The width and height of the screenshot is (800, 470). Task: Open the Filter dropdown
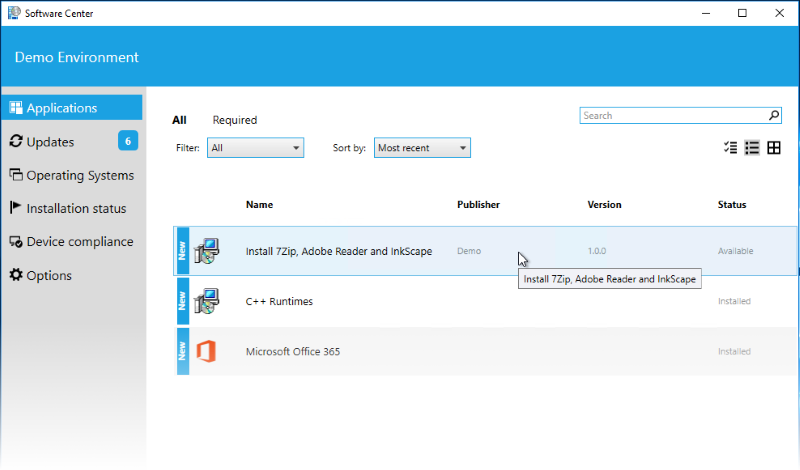click(255, 148)
